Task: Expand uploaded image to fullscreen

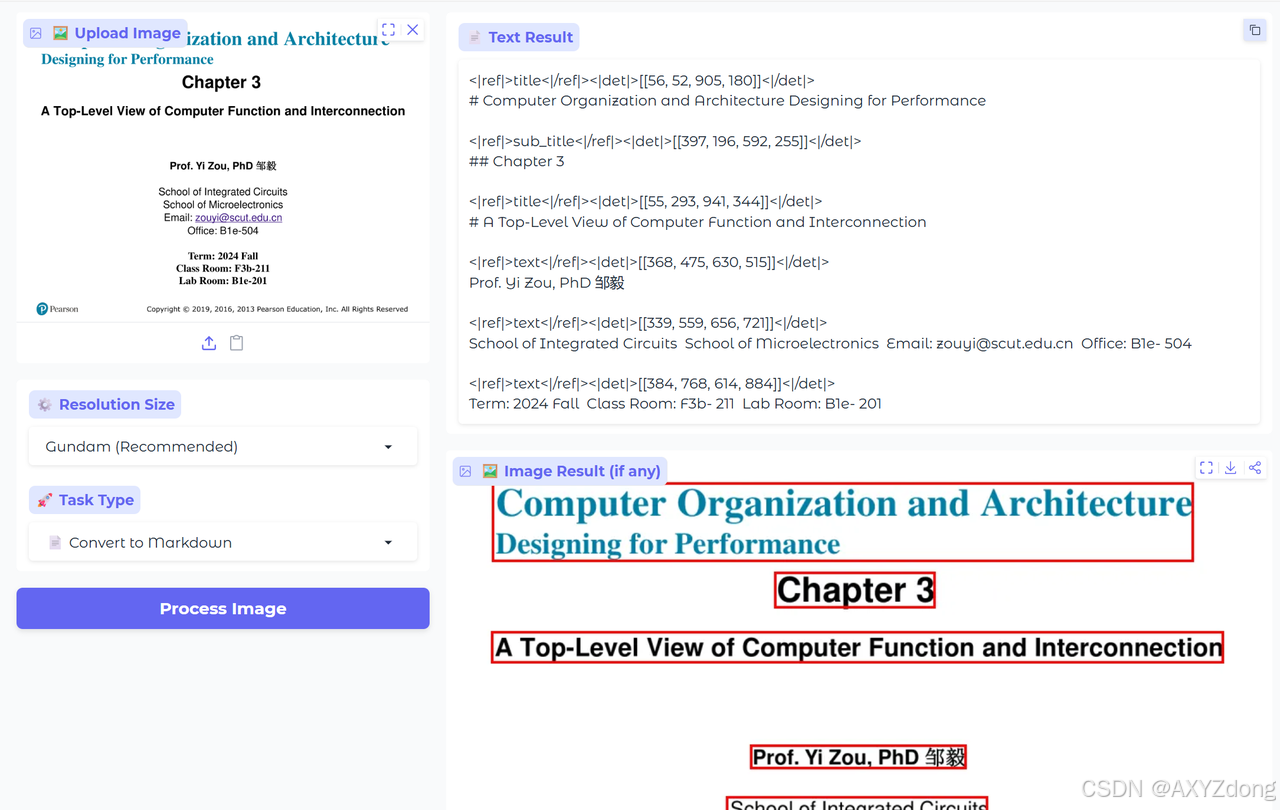Action: 388,30
